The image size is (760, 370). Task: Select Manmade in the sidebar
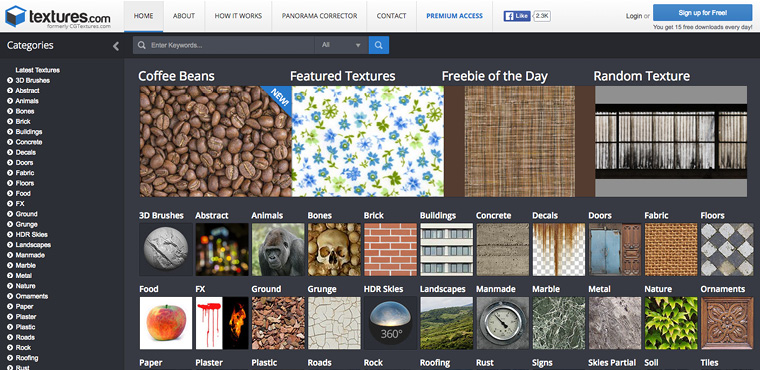coord(30,255)
